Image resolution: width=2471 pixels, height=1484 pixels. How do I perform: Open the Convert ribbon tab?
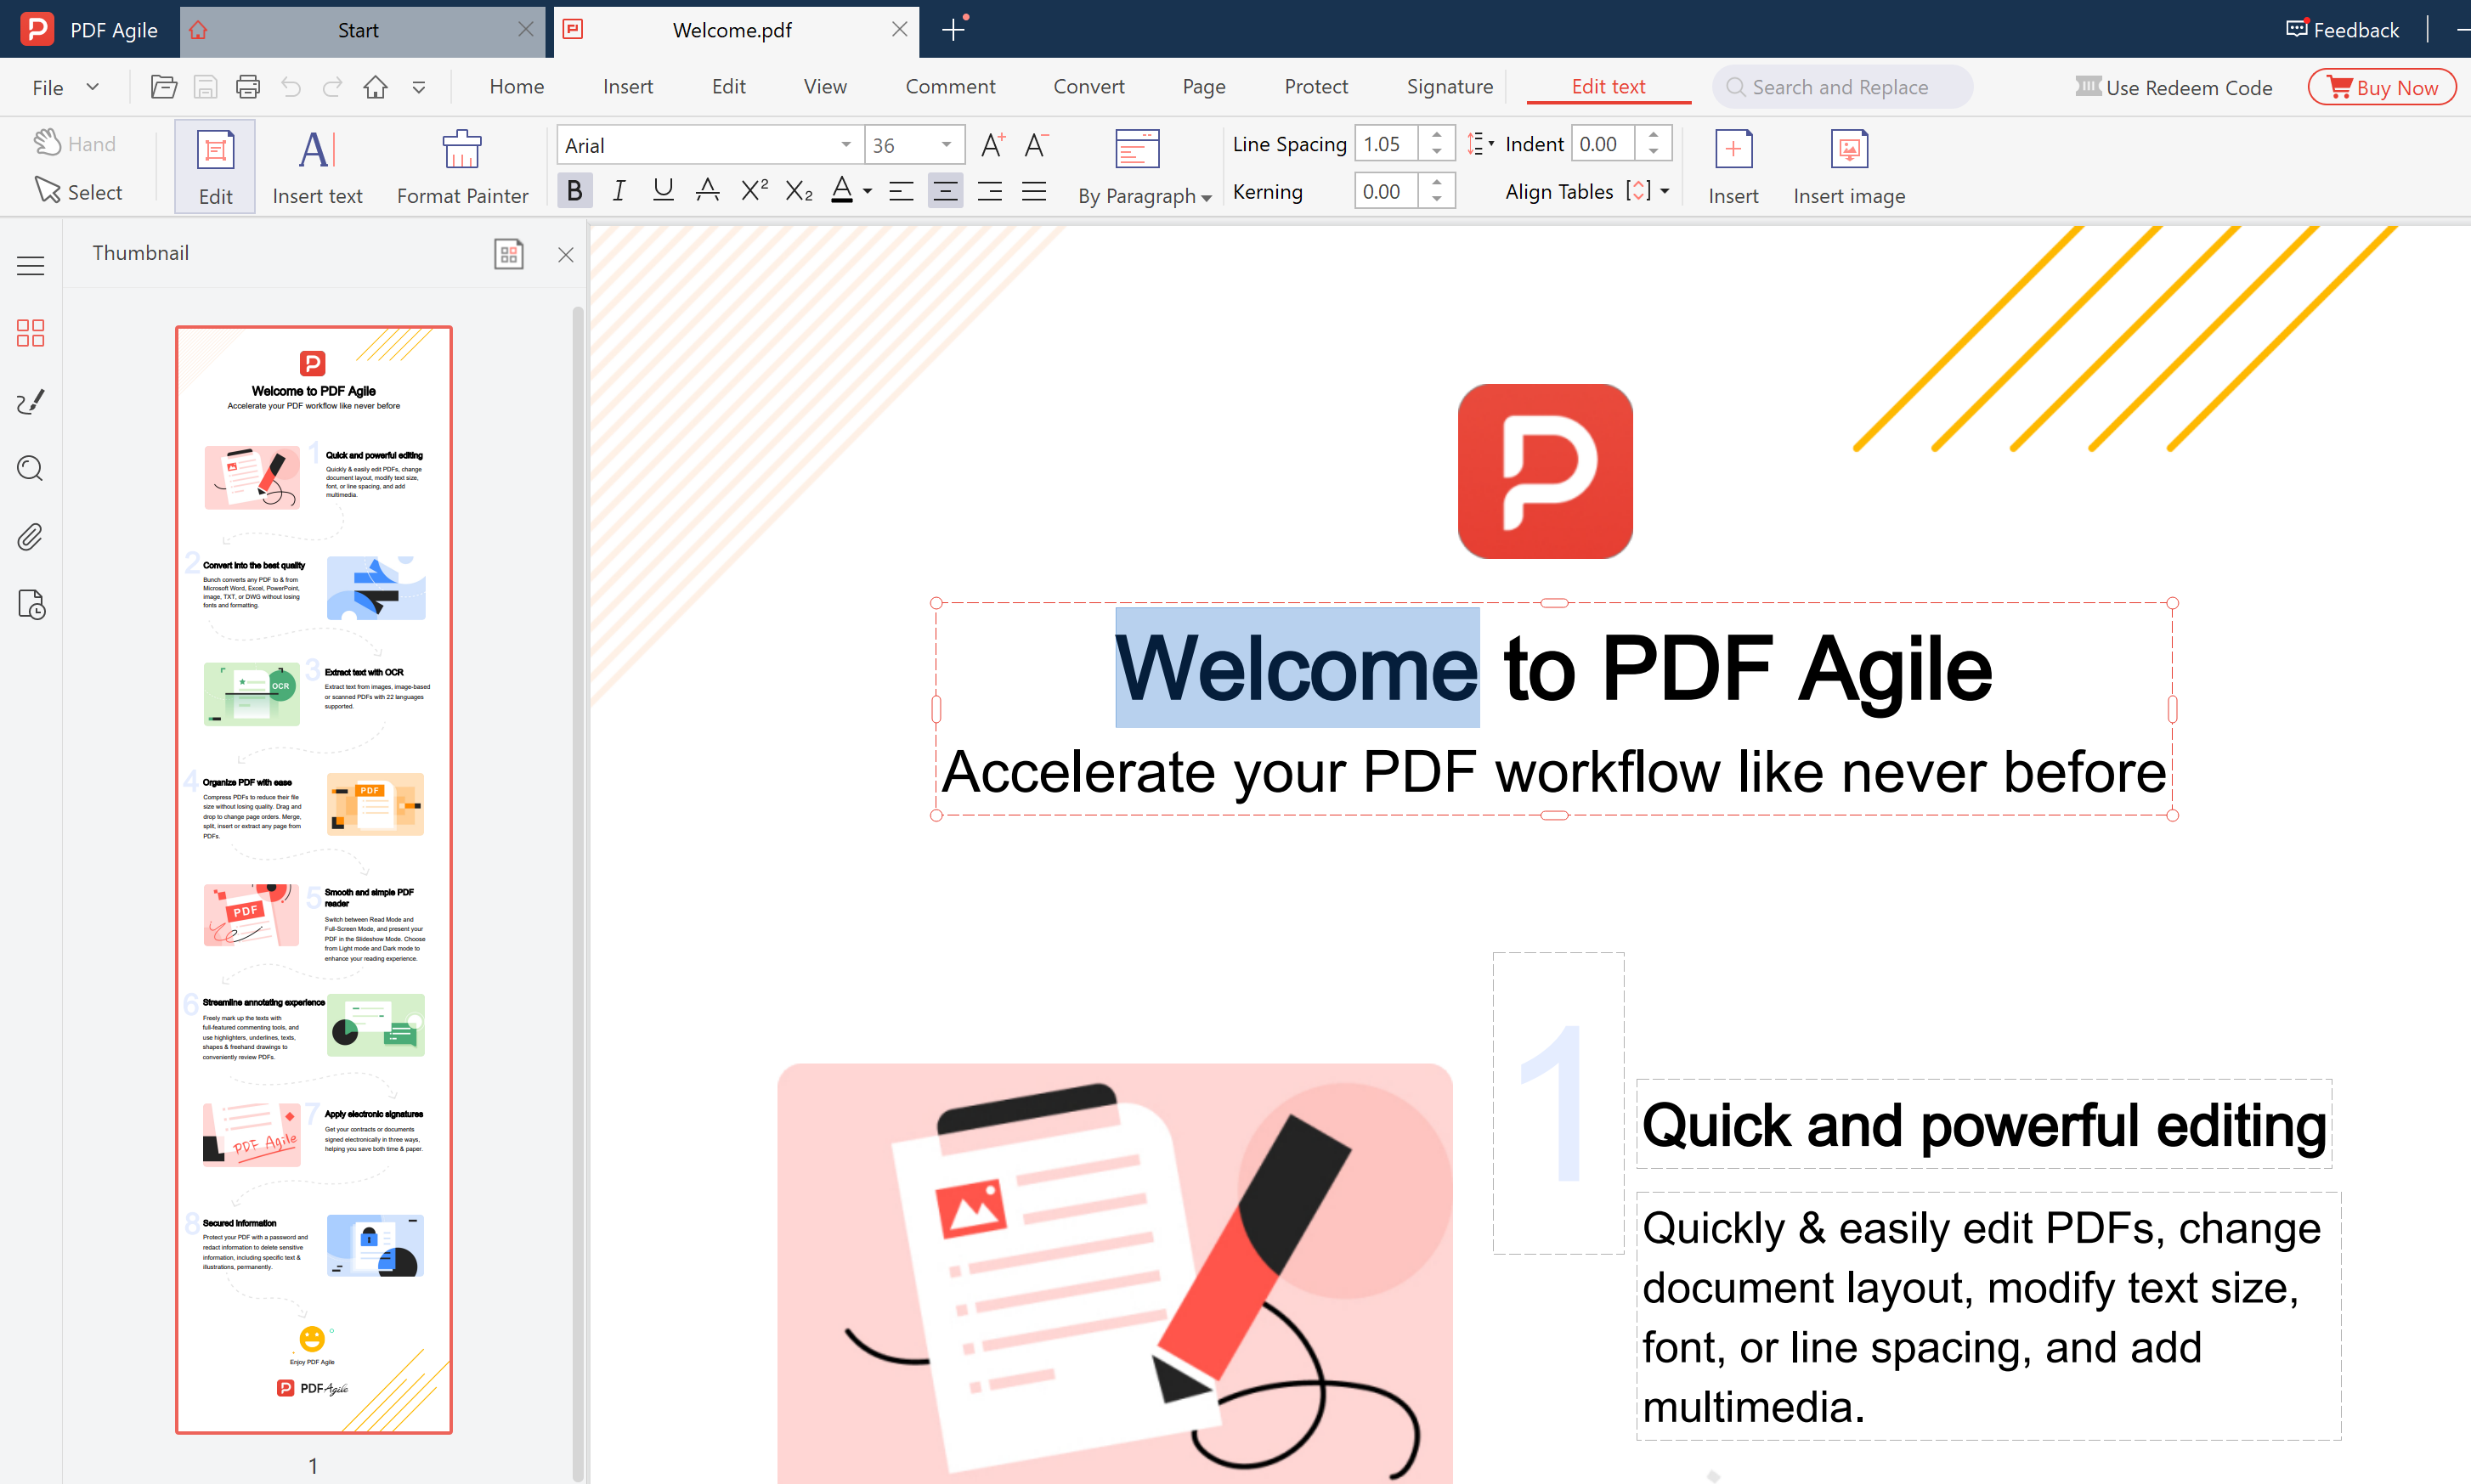pyautogui.click(x=1089, y=87)
